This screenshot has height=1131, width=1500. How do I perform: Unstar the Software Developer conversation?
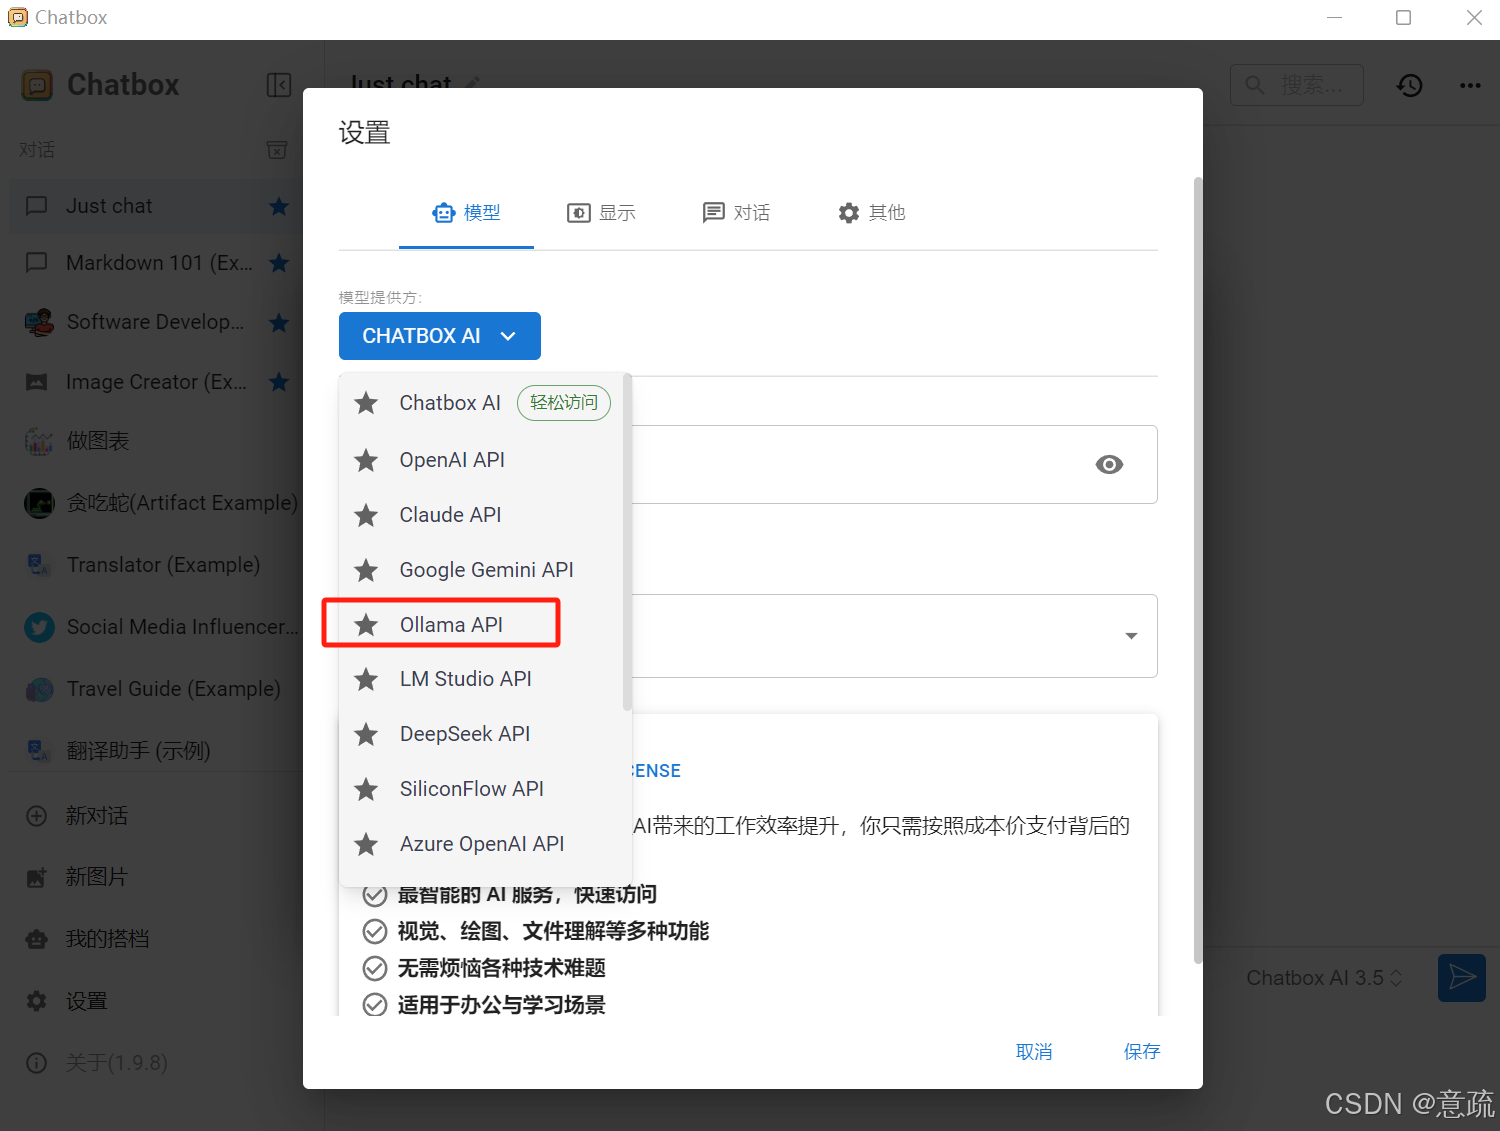coord(279,322)
